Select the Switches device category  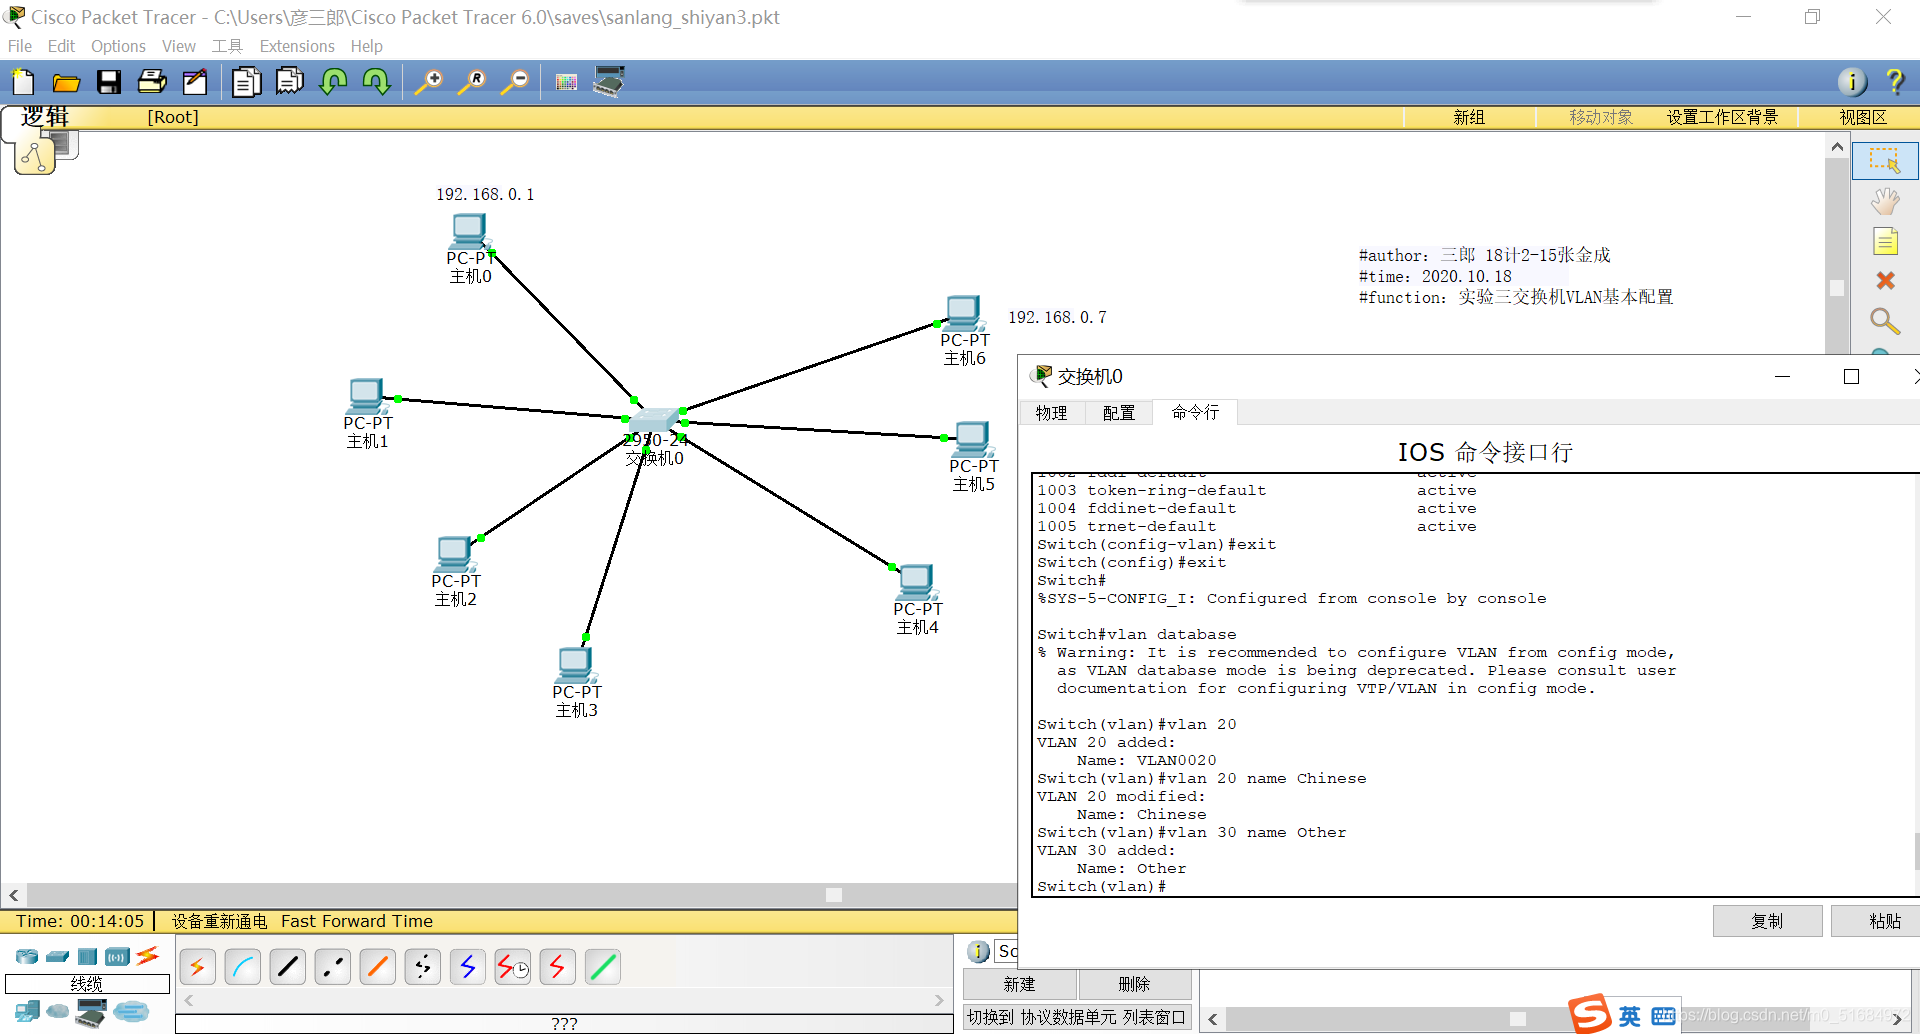click(x=58, y=957)
